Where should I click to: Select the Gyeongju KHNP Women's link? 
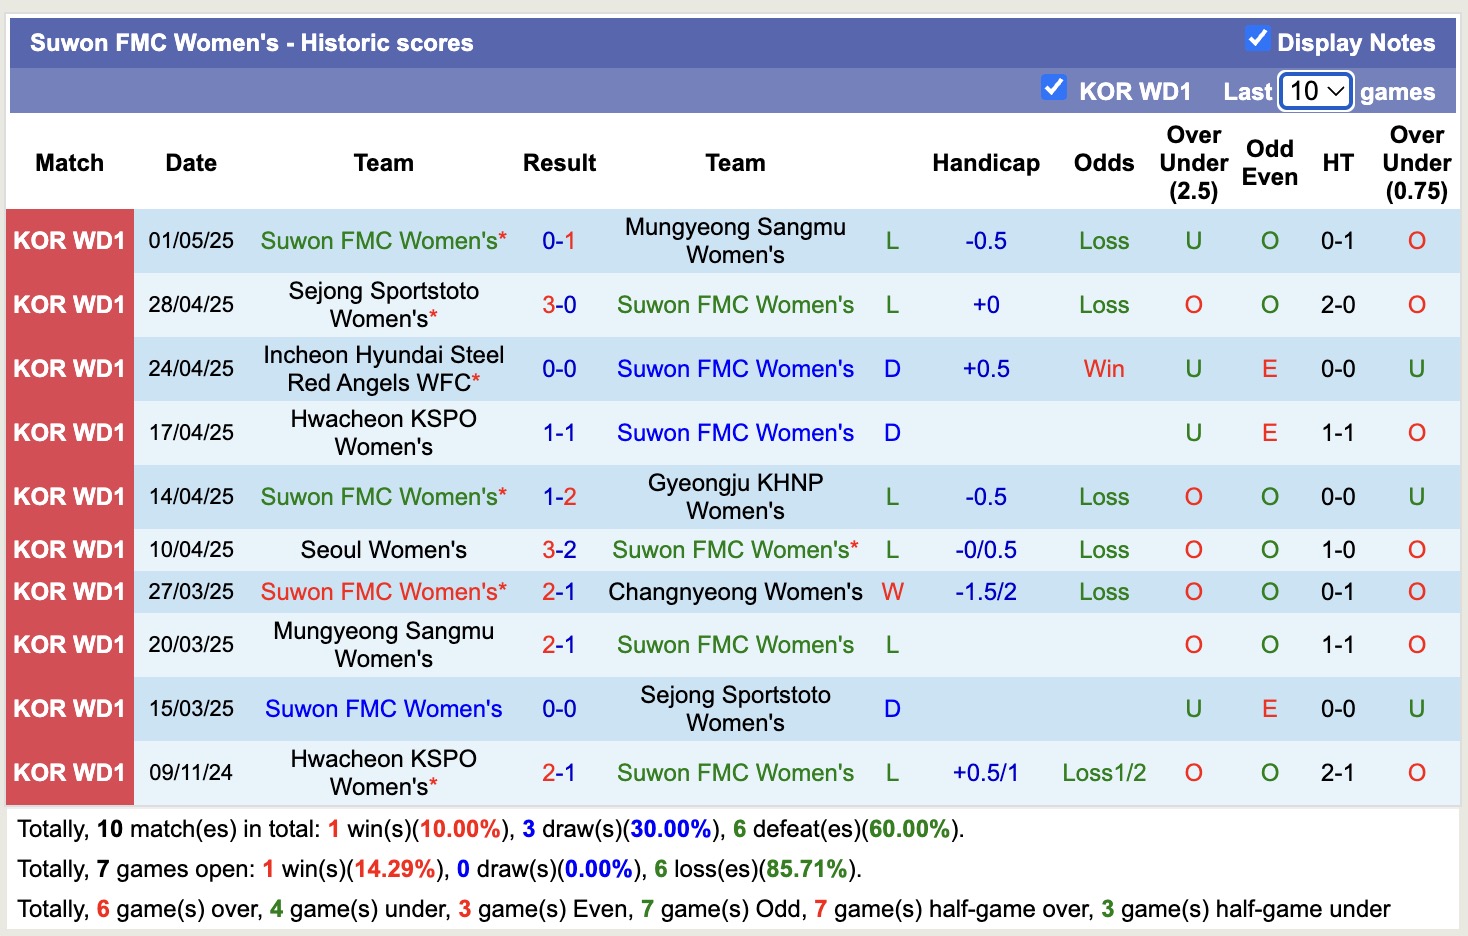pos(735,496)
